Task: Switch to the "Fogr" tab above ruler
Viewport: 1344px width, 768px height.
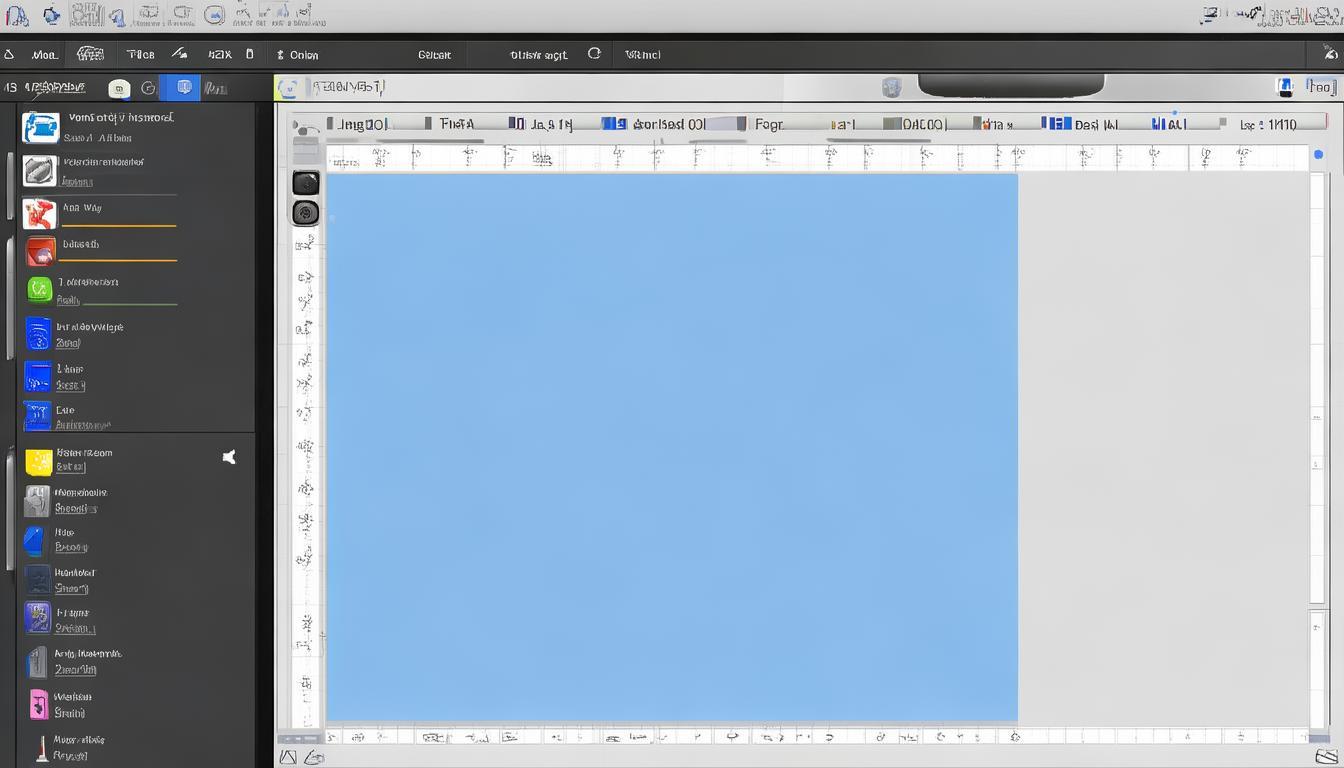Action: pos(769,125)
